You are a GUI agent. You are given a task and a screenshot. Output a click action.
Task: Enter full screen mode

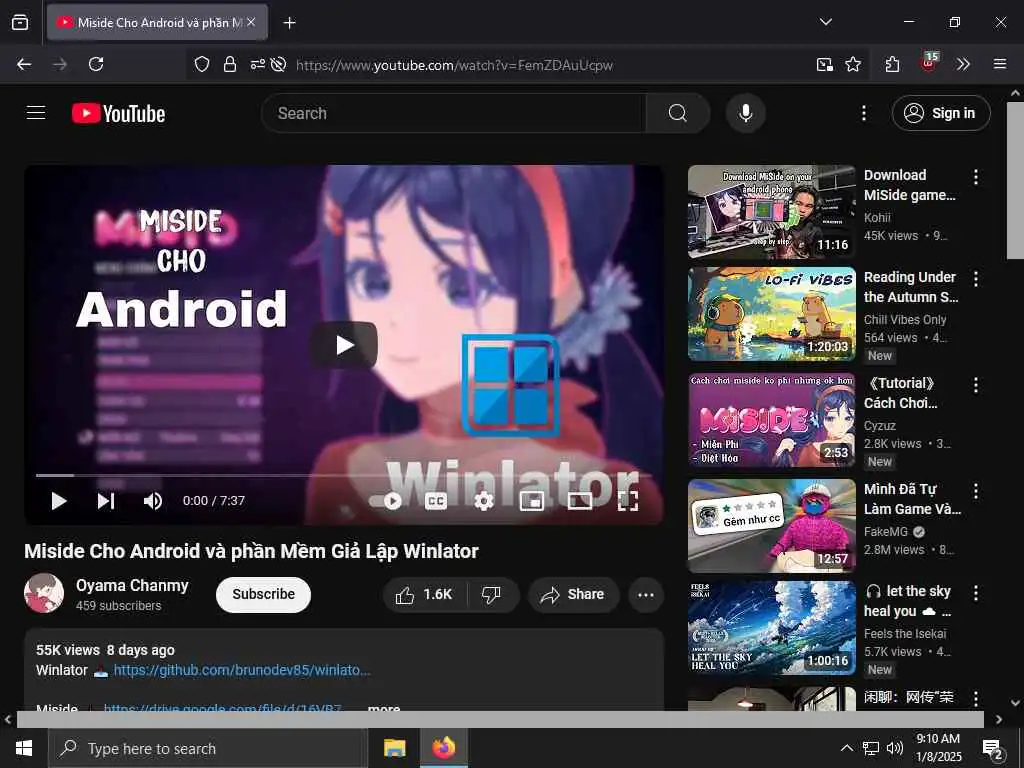point(628,501)
